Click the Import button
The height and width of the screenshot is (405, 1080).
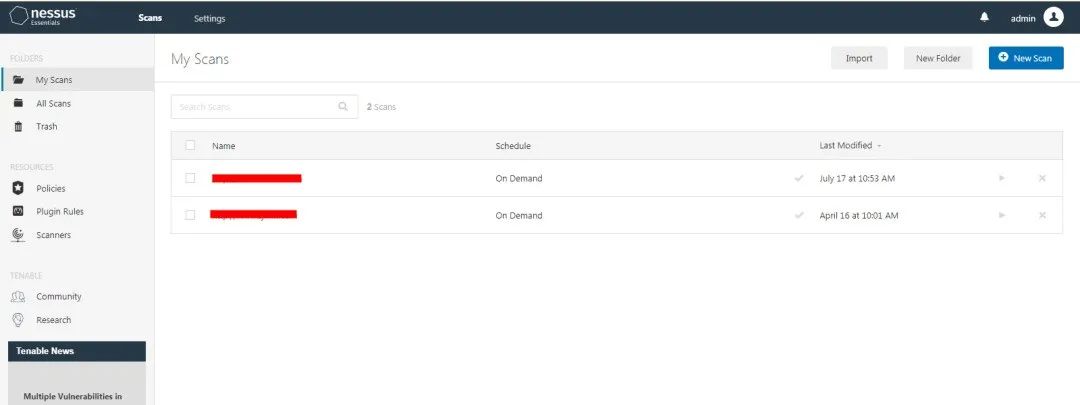coord(859,58)
